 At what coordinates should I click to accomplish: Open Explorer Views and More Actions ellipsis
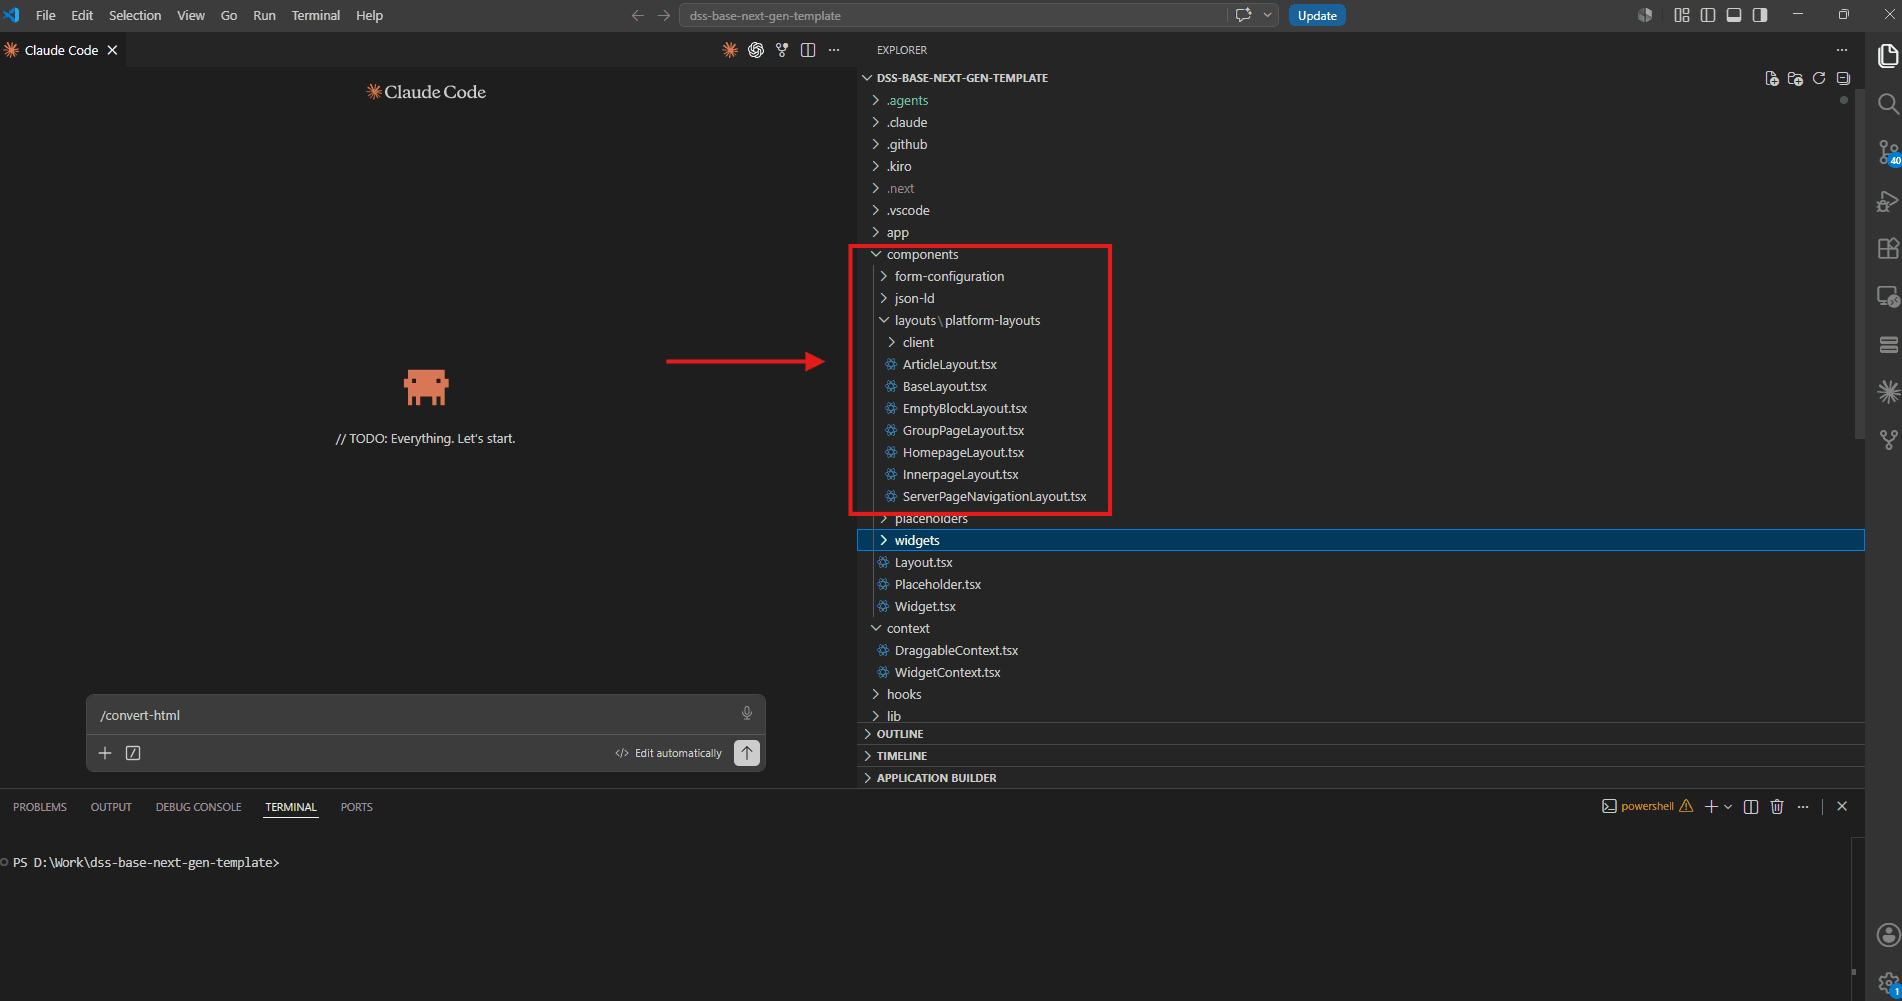click(x=1842, y=50)
